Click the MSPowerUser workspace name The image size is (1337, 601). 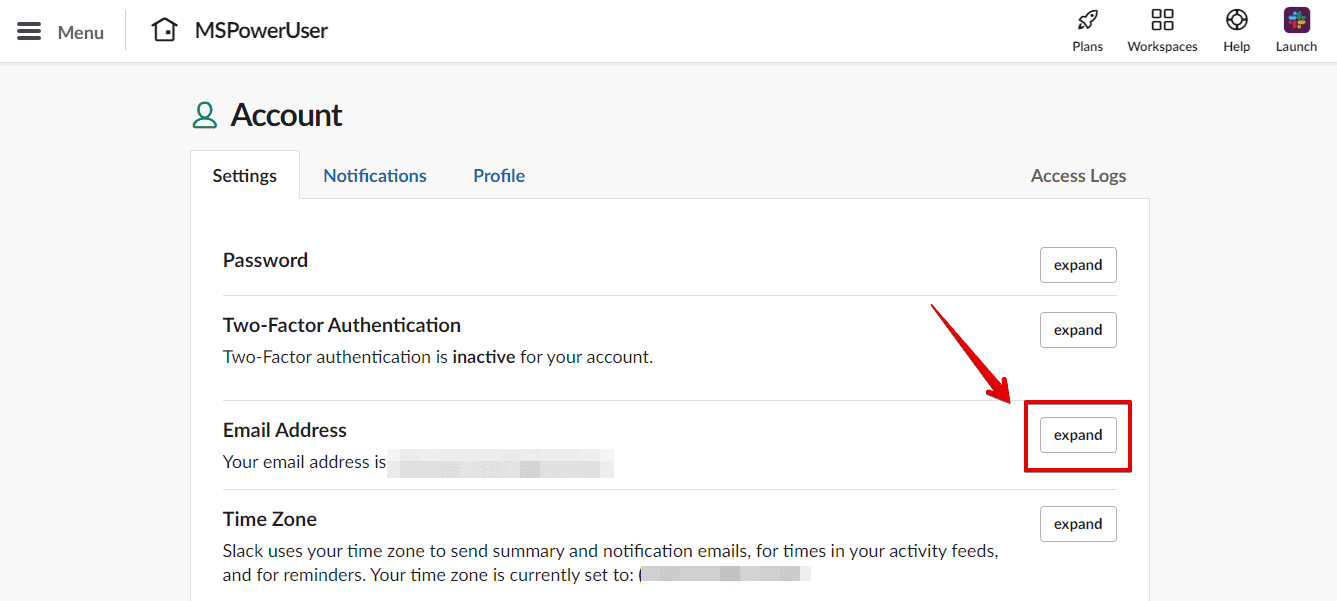coord(261,30)
